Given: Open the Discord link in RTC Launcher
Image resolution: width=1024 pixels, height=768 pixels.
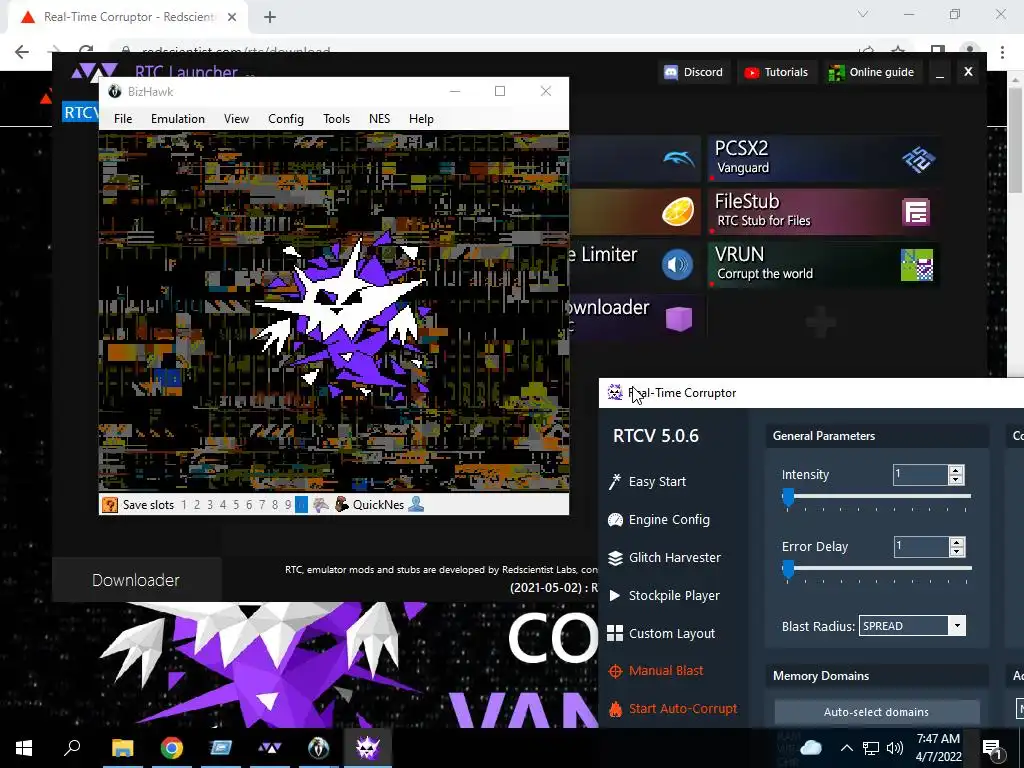Looking at the screenshot, I should (x=694, y=72).
